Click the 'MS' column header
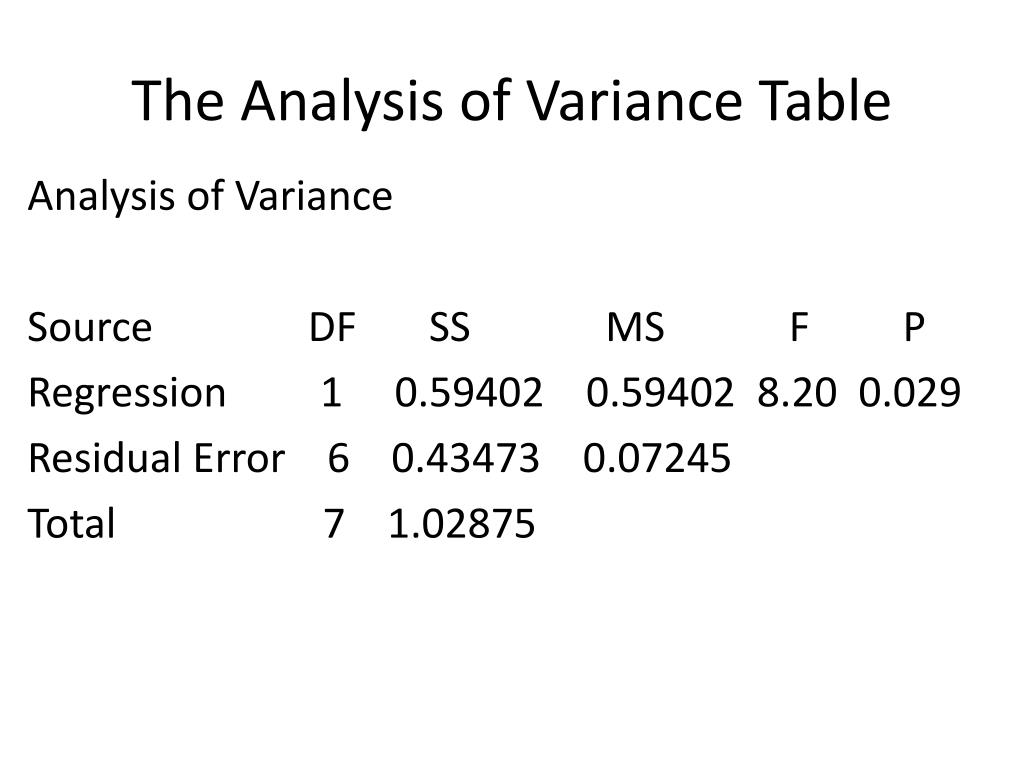 [x=635, y=327]
